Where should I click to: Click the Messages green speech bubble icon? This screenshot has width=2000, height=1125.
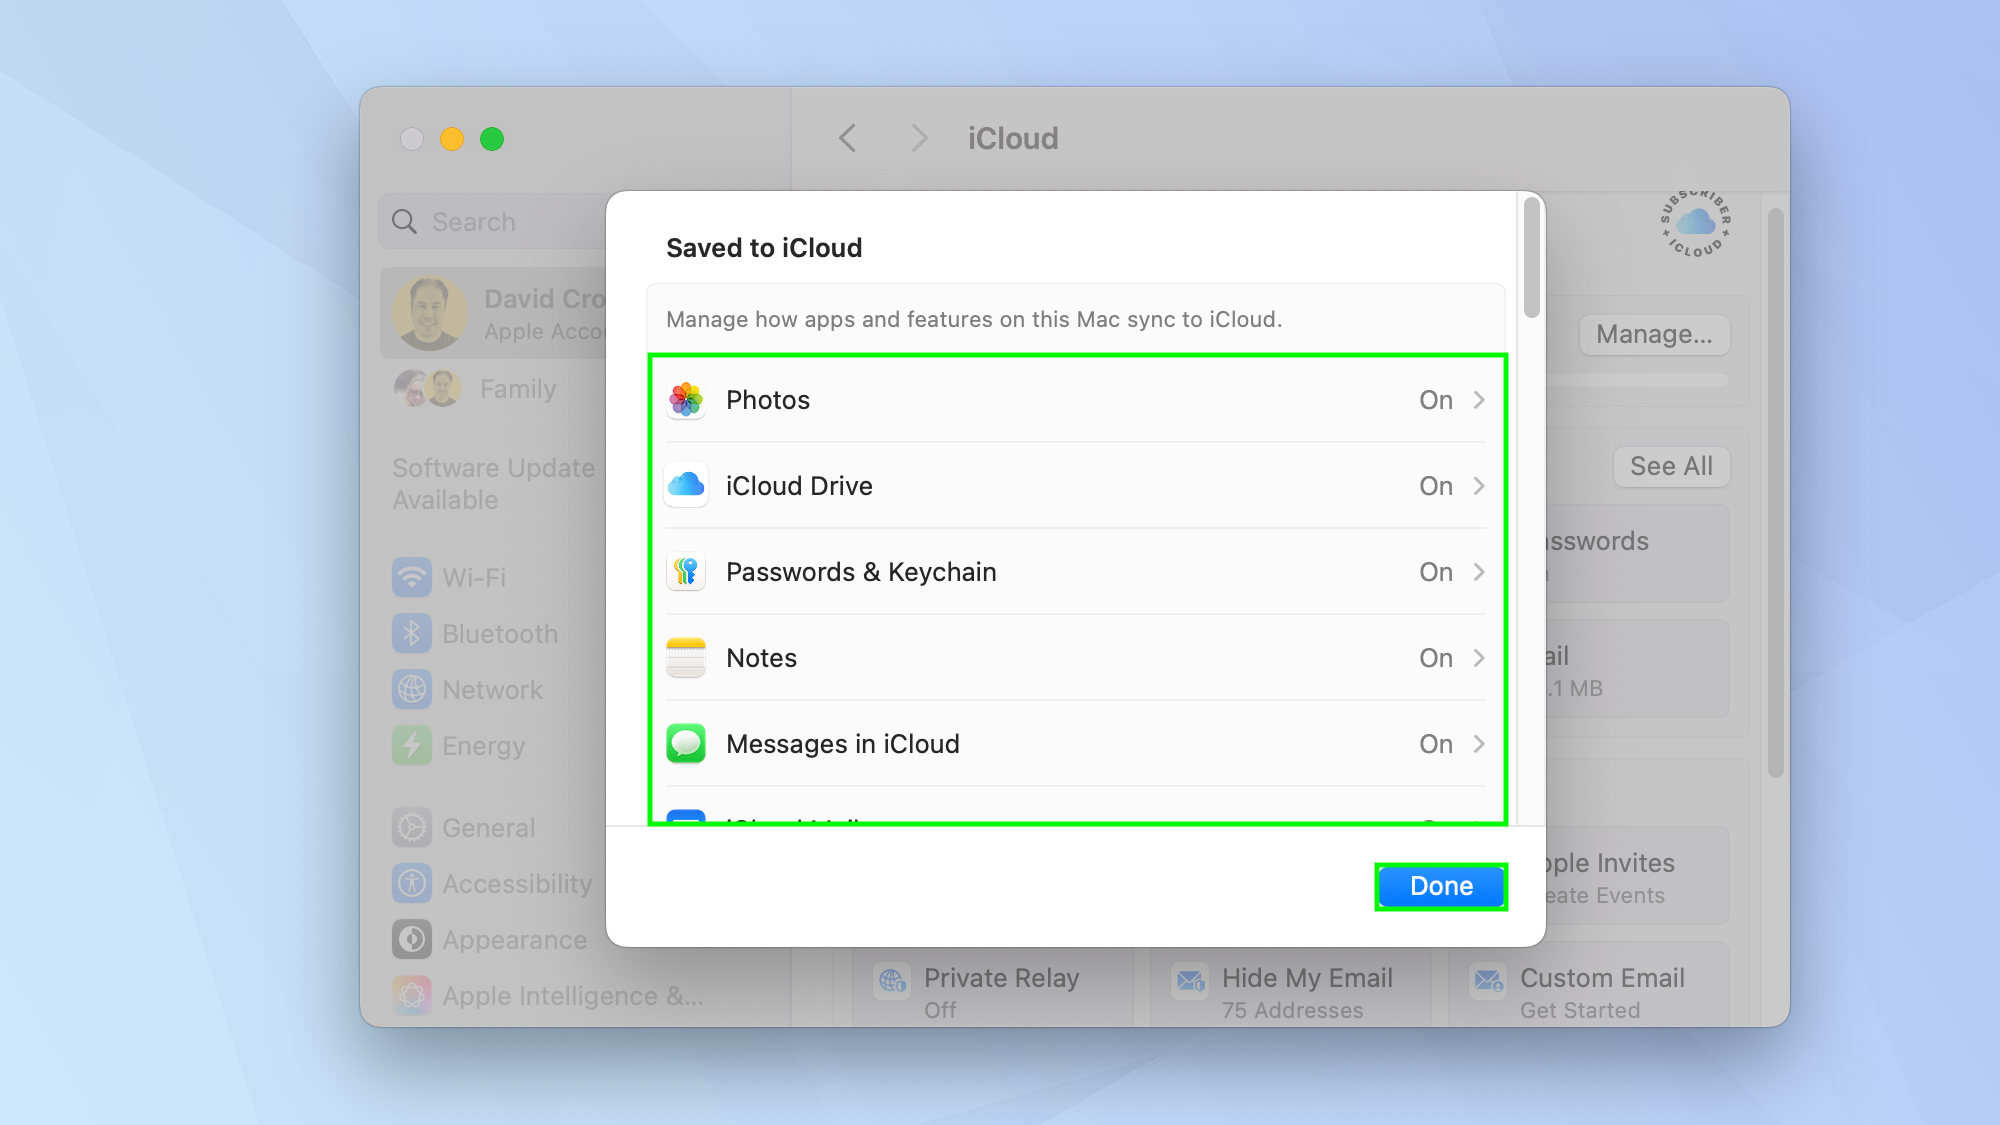(x=686, y=743)
